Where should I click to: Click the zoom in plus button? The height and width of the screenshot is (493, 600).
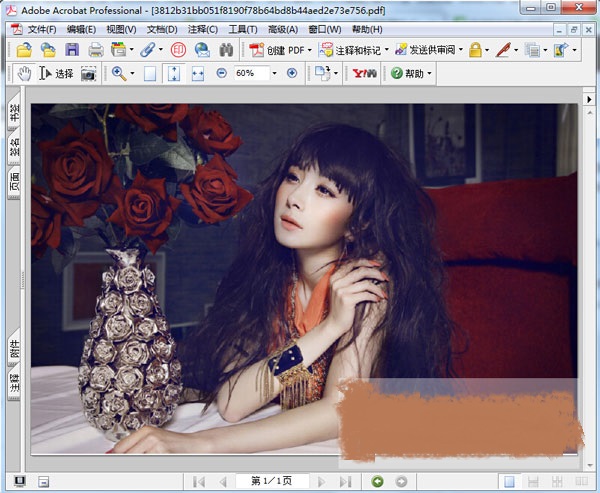pyautogui.click(x=292, y=73)
